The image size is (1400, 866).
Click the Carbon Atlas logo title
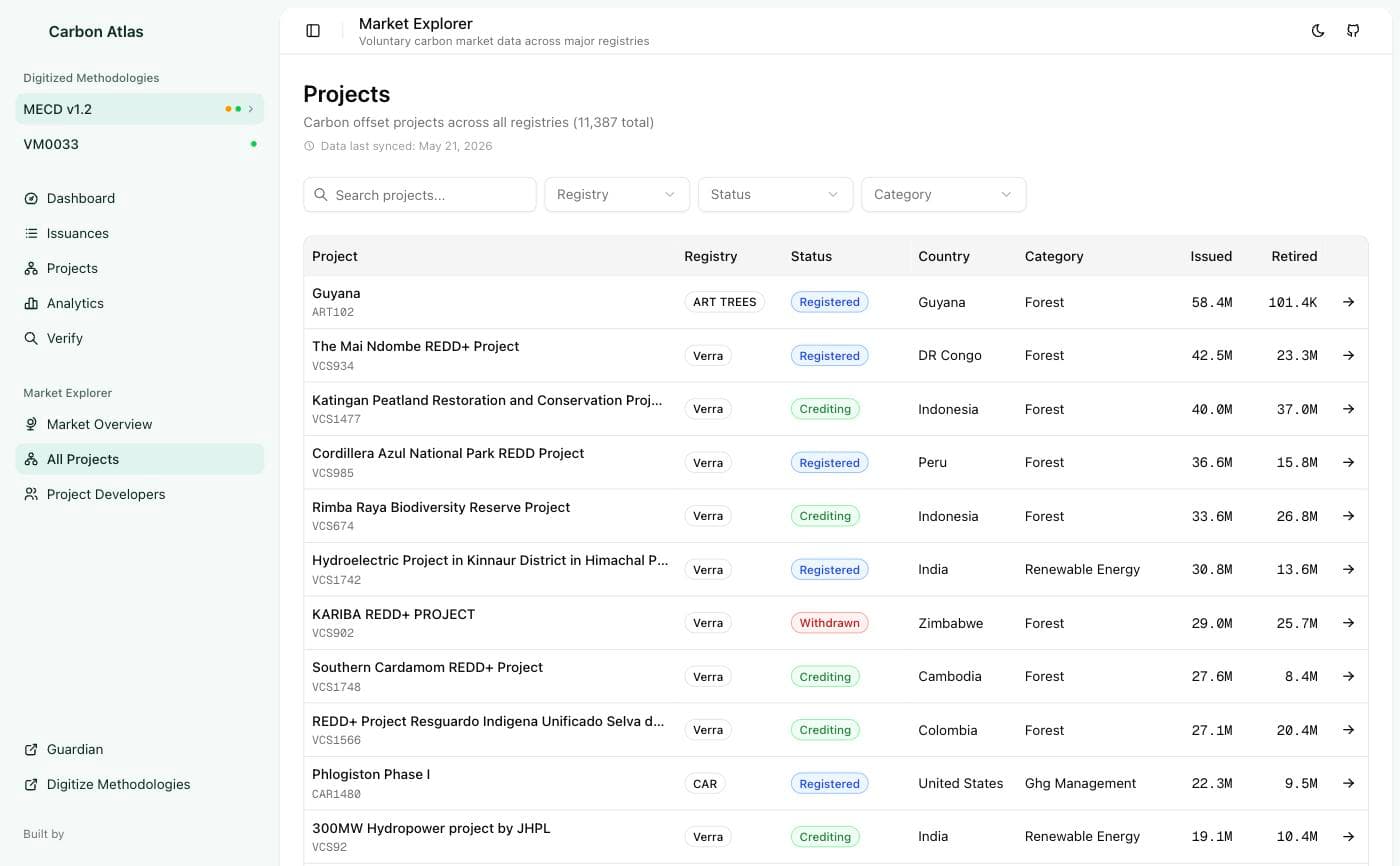(x=96, y=31)
